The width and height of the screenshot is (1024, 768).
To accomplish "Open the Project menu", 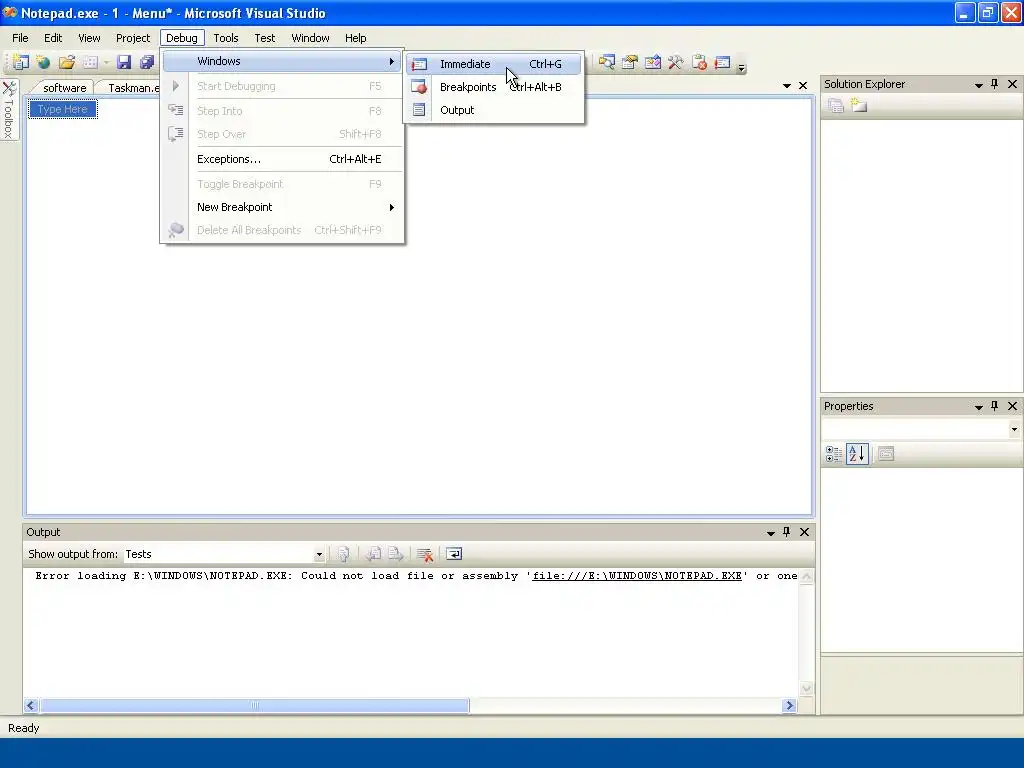I will (x=133, y=38).
